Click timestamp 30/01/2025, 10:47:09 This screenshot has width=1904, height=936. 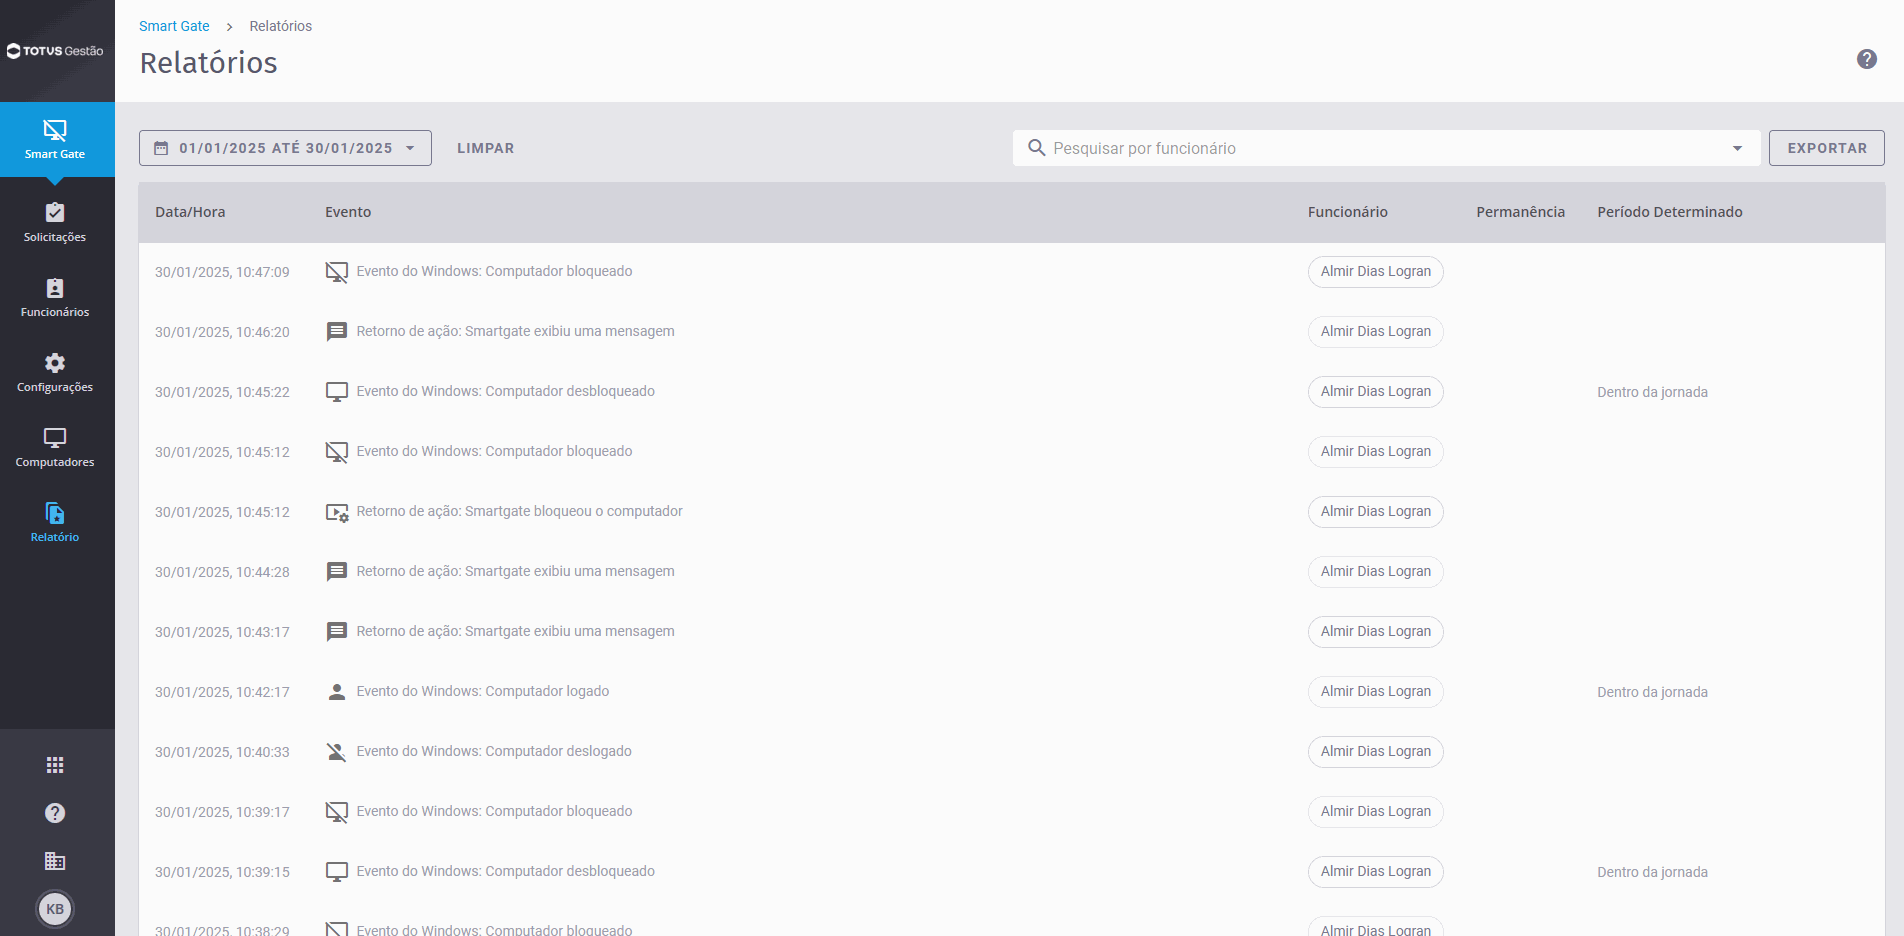(x=222, y=272)
